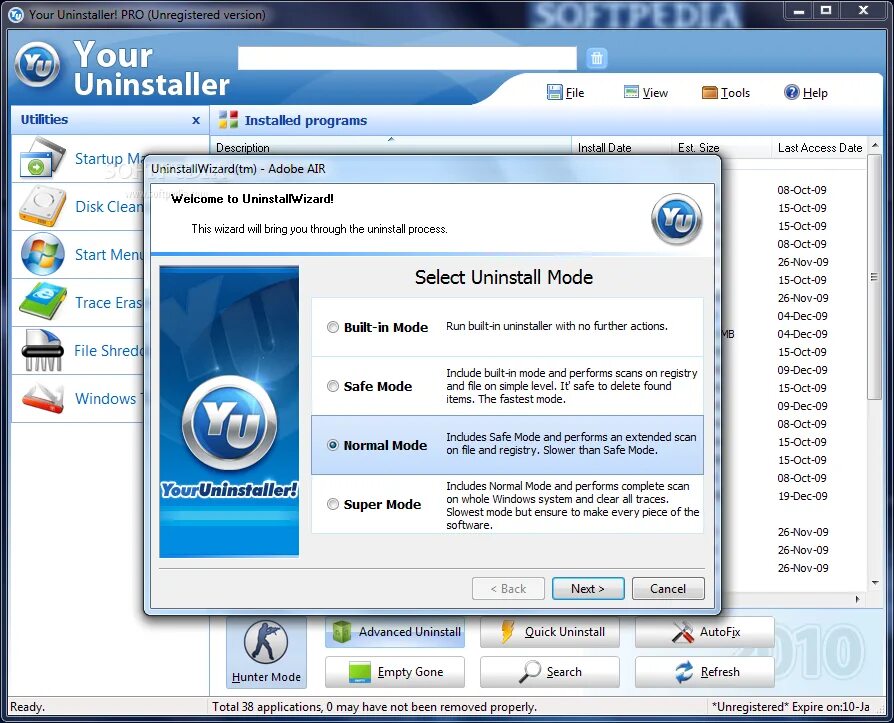
Task: Open the Tools menu
Action: pyautogui.click(x=726, y=92)
